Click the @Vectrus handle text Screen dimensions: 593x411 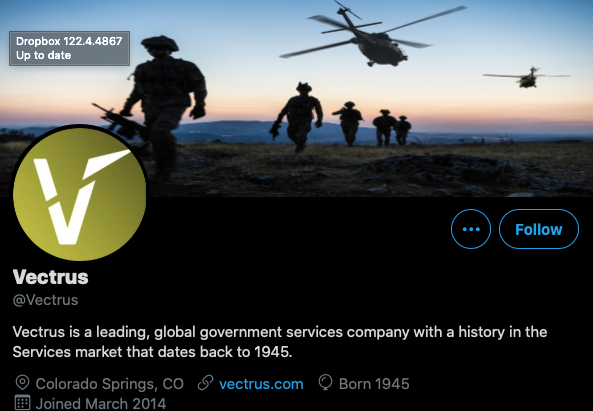(45, 300)
